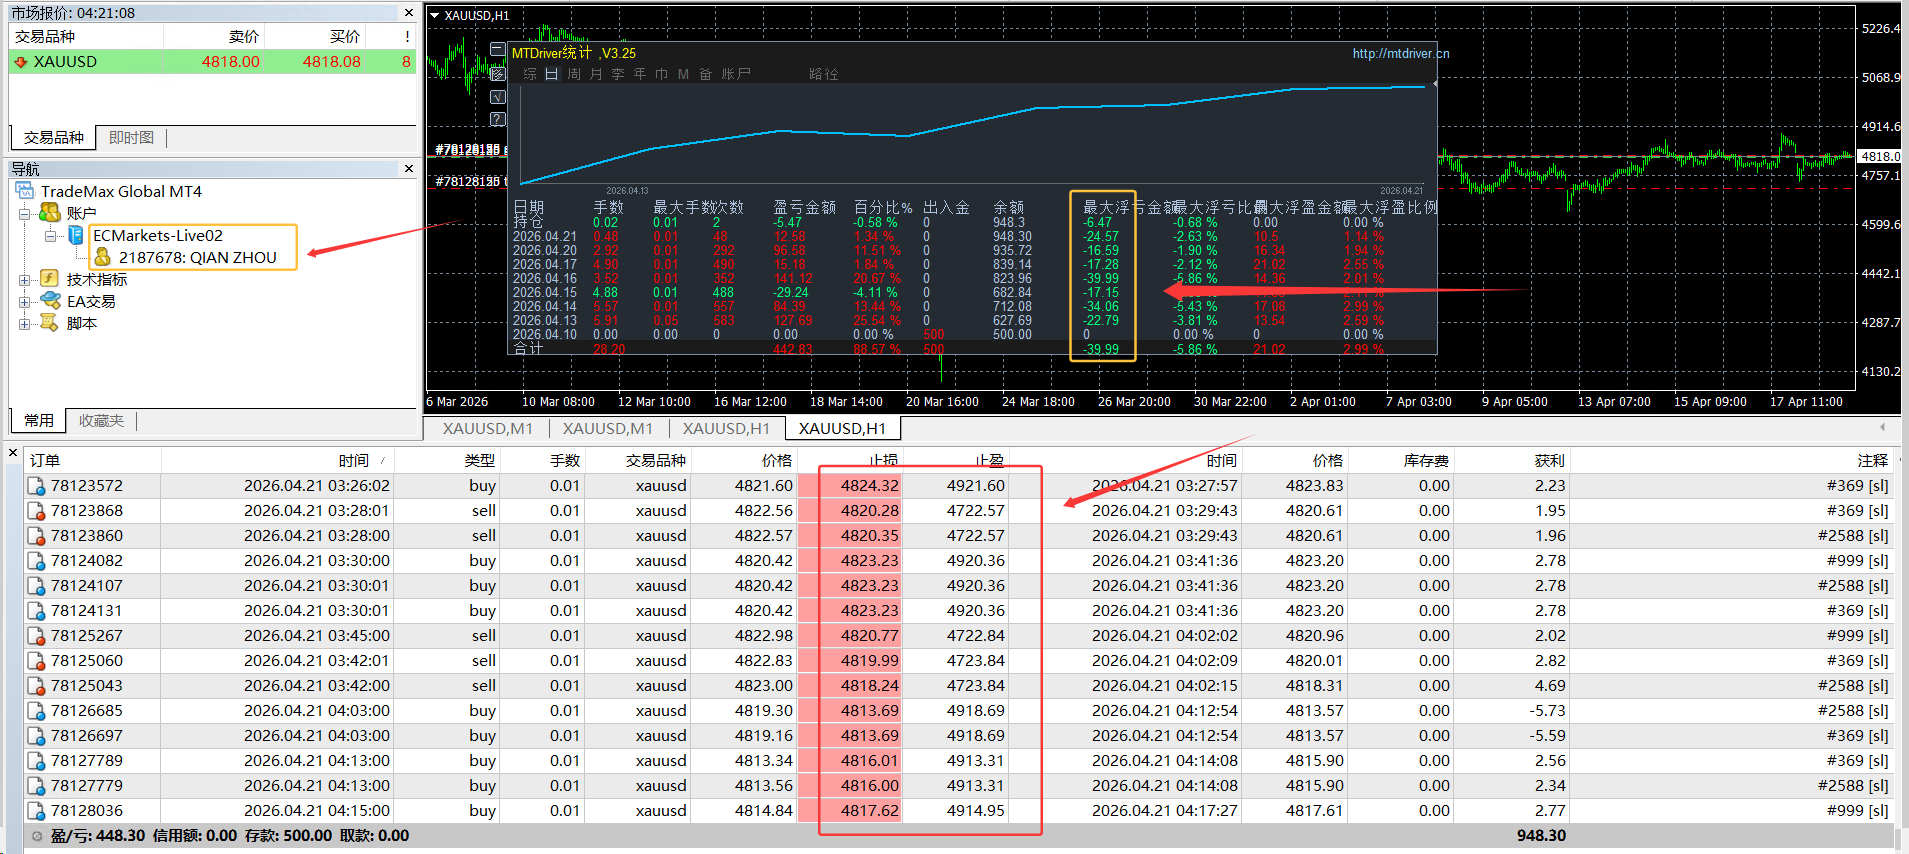1909x854 pixels.
Task: Switch MTDriver statistics to 周 weekly view
Action: pyautogui.click(x=574, y=74)
